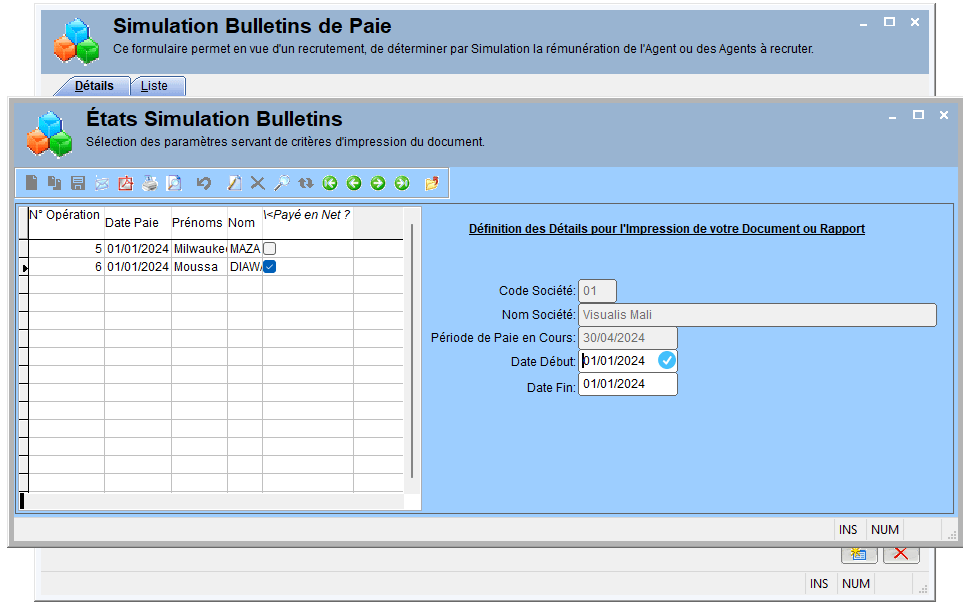963x604 pixels.
Task: Click the grid's vertical scrollbar
Action: point(412,351)
